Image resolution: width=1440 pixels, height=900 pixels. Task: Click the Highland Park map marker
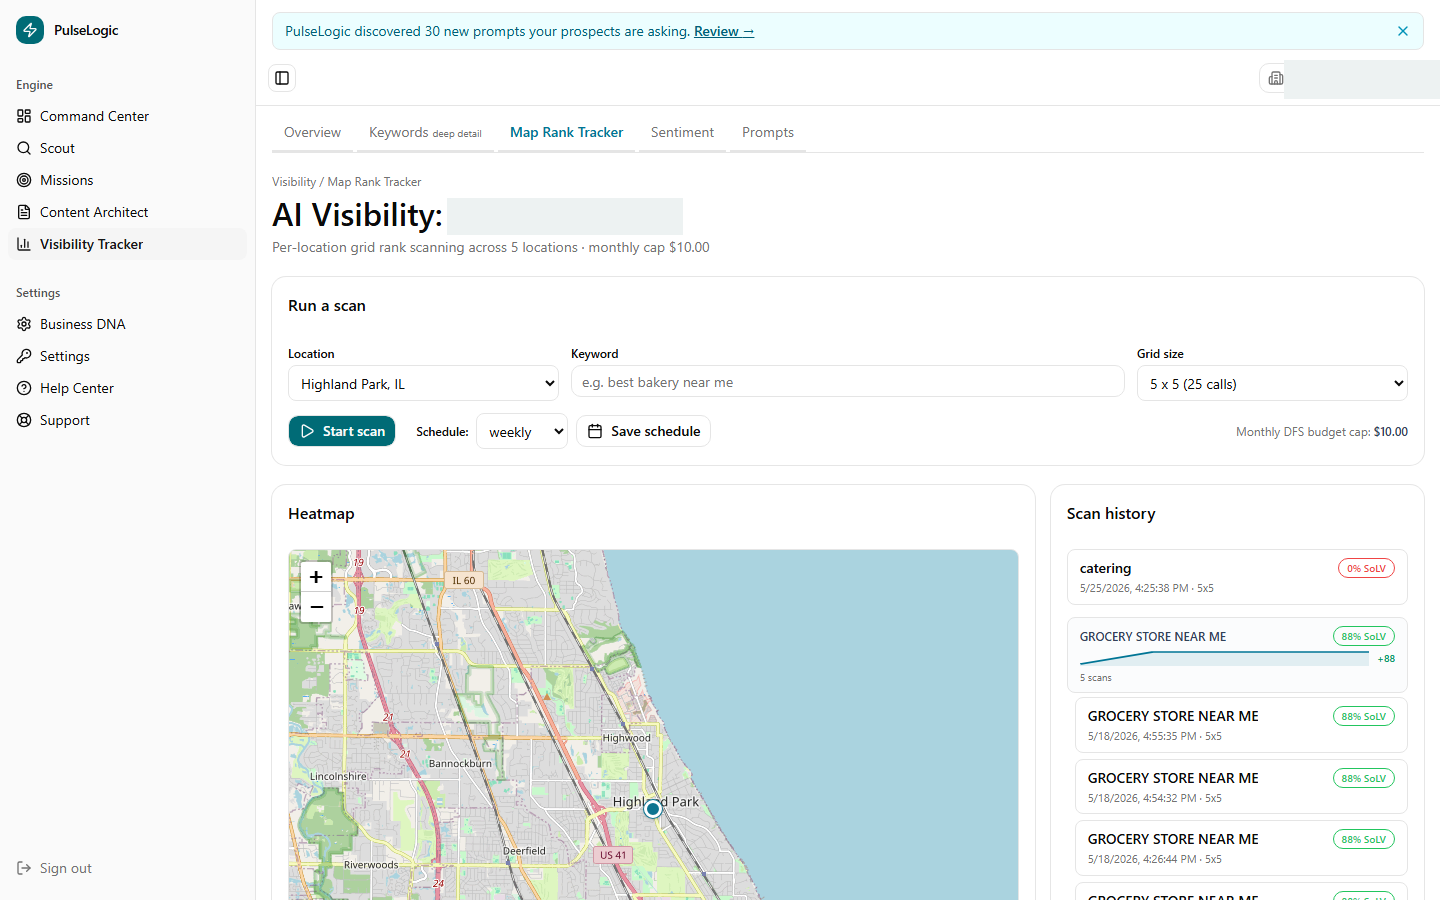(653, 808)
